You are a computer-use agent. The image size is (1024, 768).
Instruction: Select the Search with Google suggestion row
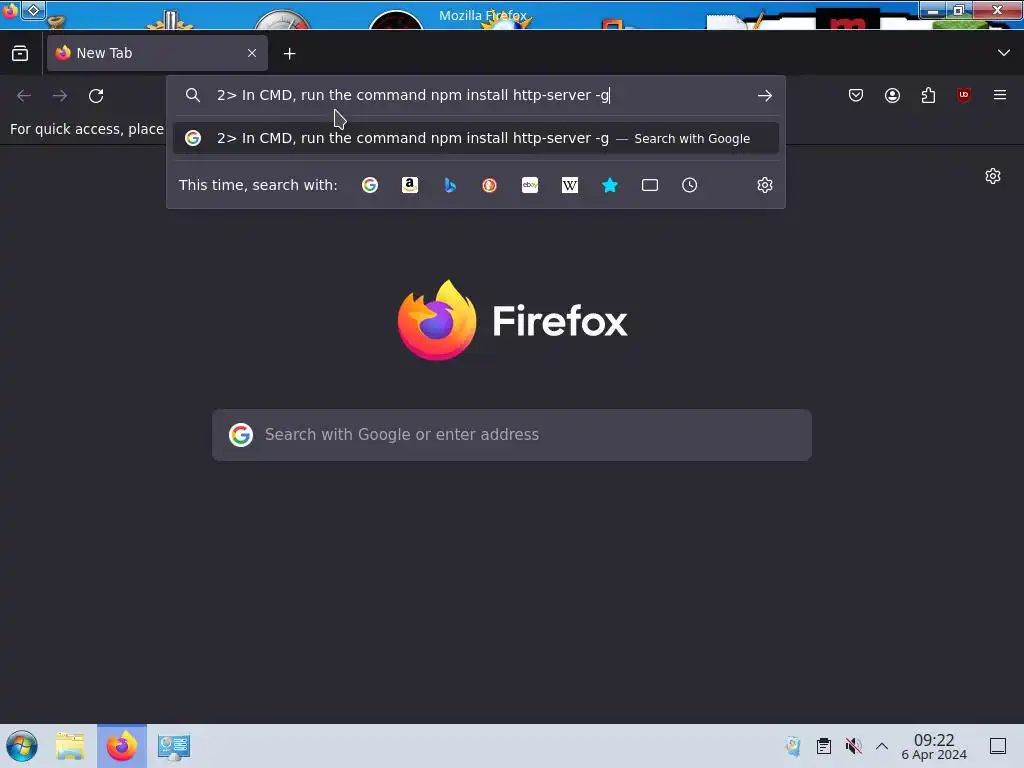point(475,138)
